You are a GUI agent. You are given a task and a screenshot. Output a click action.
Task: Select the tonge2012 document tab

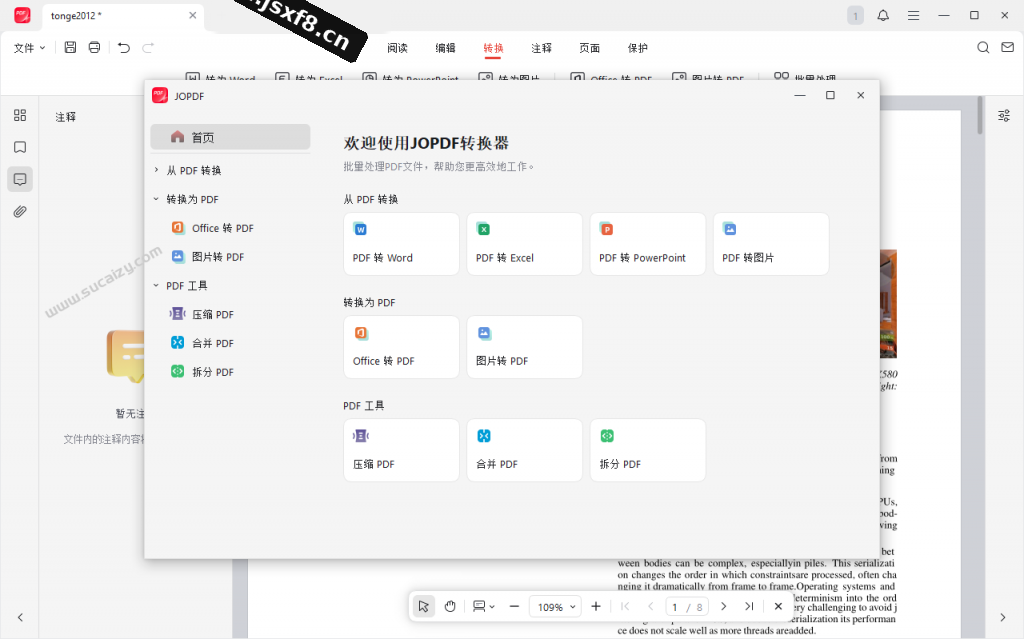pyautogui.click(x=123, y=16)
